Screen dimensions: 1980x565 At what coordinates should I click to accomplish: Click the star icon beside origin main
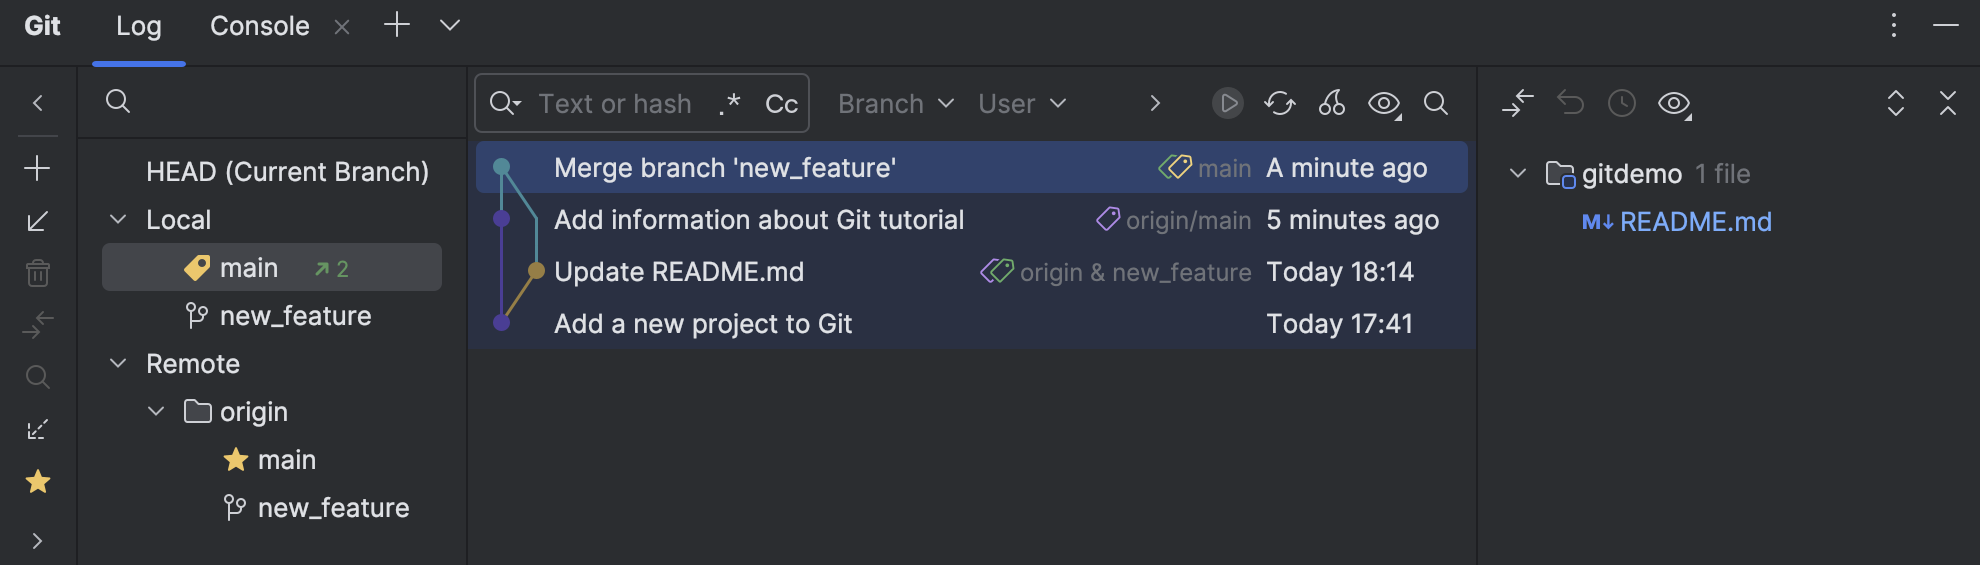click(x=236, y=460)
